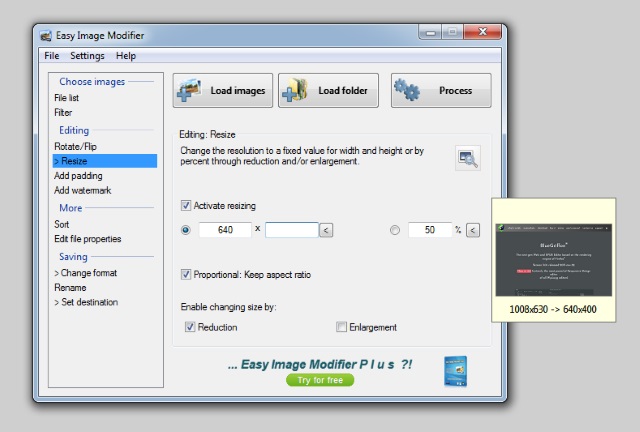The image size is (640, 432).
Task: Open the Help menu
Action: pyautogui.click(x=125, y=56)
